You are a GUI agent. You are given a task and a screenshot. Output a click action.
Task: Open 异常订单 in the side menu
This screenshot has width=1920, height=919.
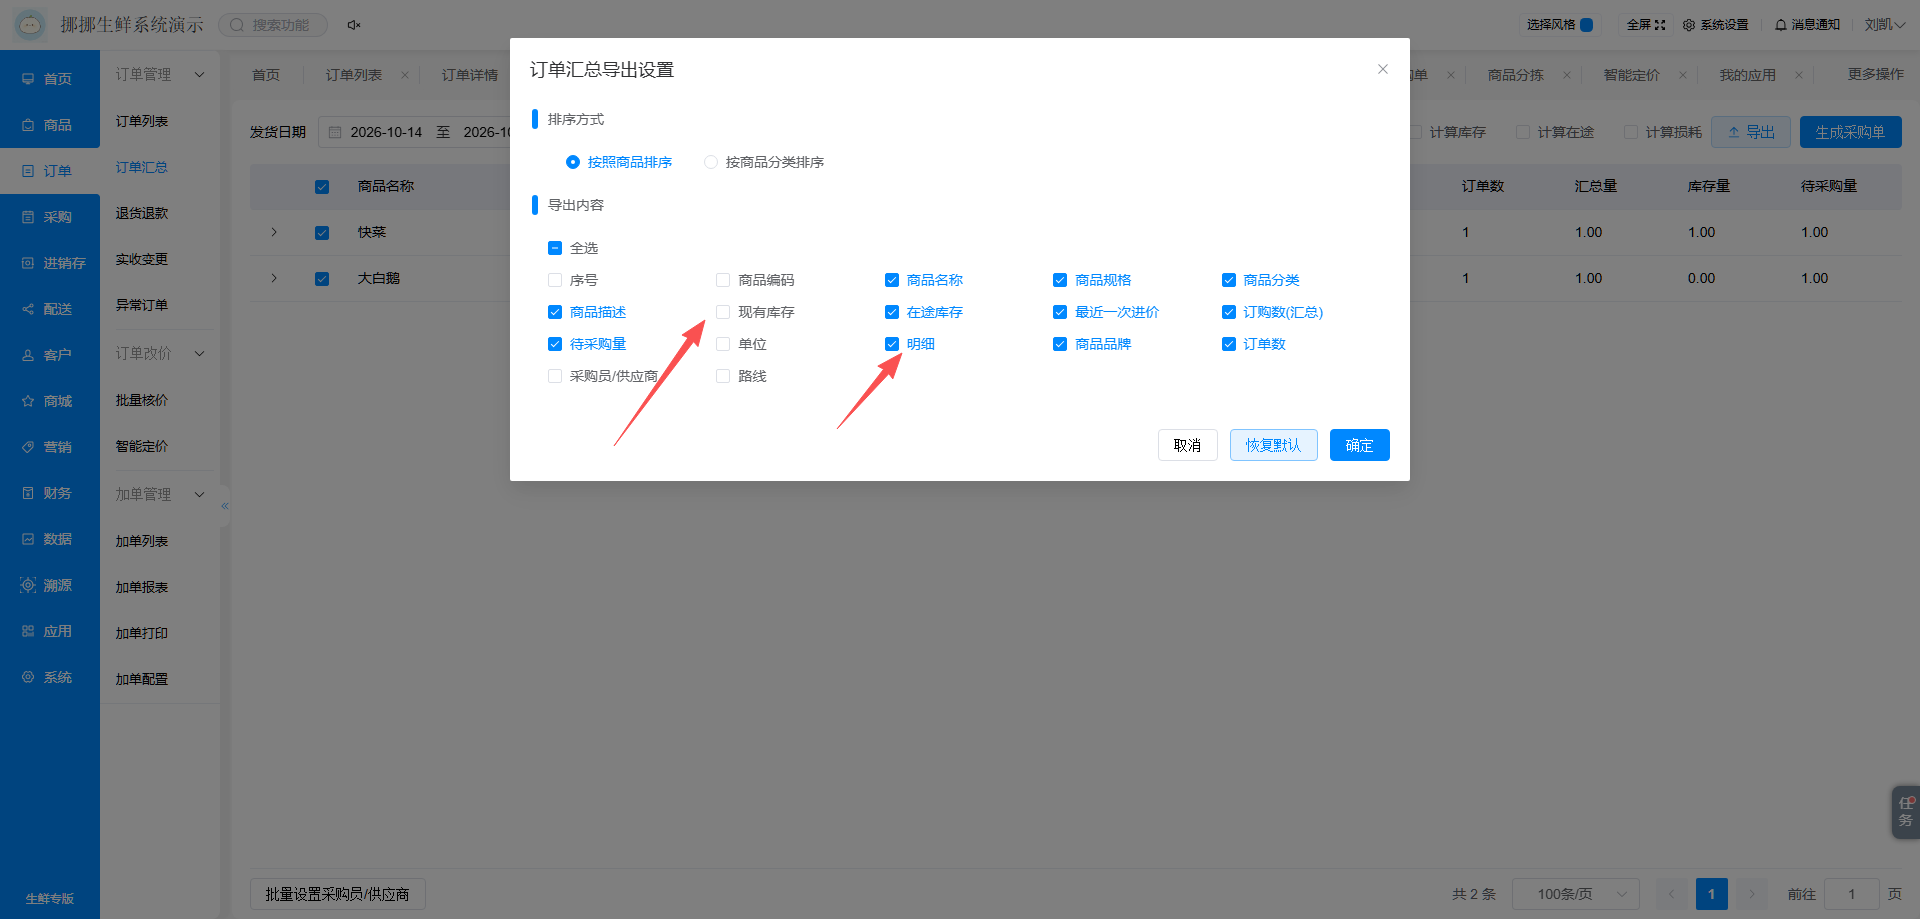click(142, 305)
